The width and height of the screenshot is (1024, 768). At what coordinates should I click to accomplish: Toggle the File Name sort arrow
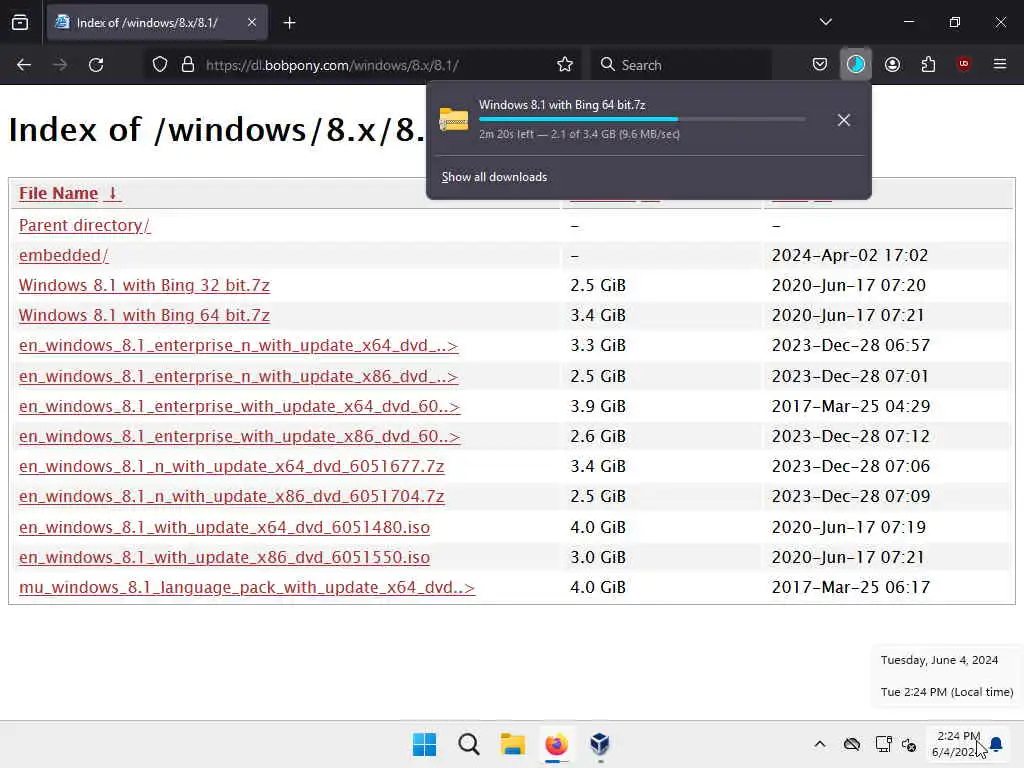112,193
